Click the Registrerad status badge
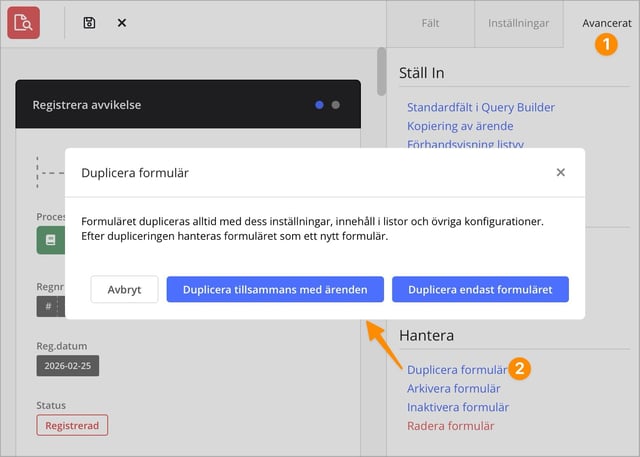The height and width of the screenshot is (457, 640). [72, 425]
